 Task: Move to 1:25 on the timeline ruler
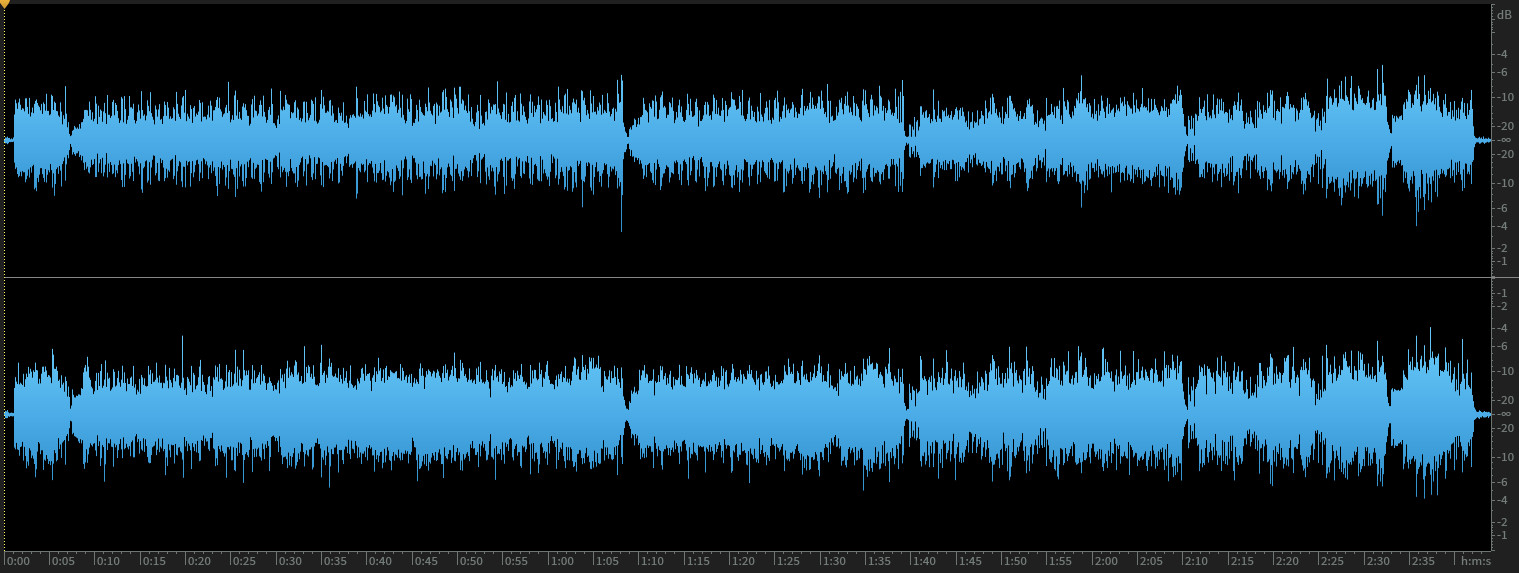tap(789, 561)
